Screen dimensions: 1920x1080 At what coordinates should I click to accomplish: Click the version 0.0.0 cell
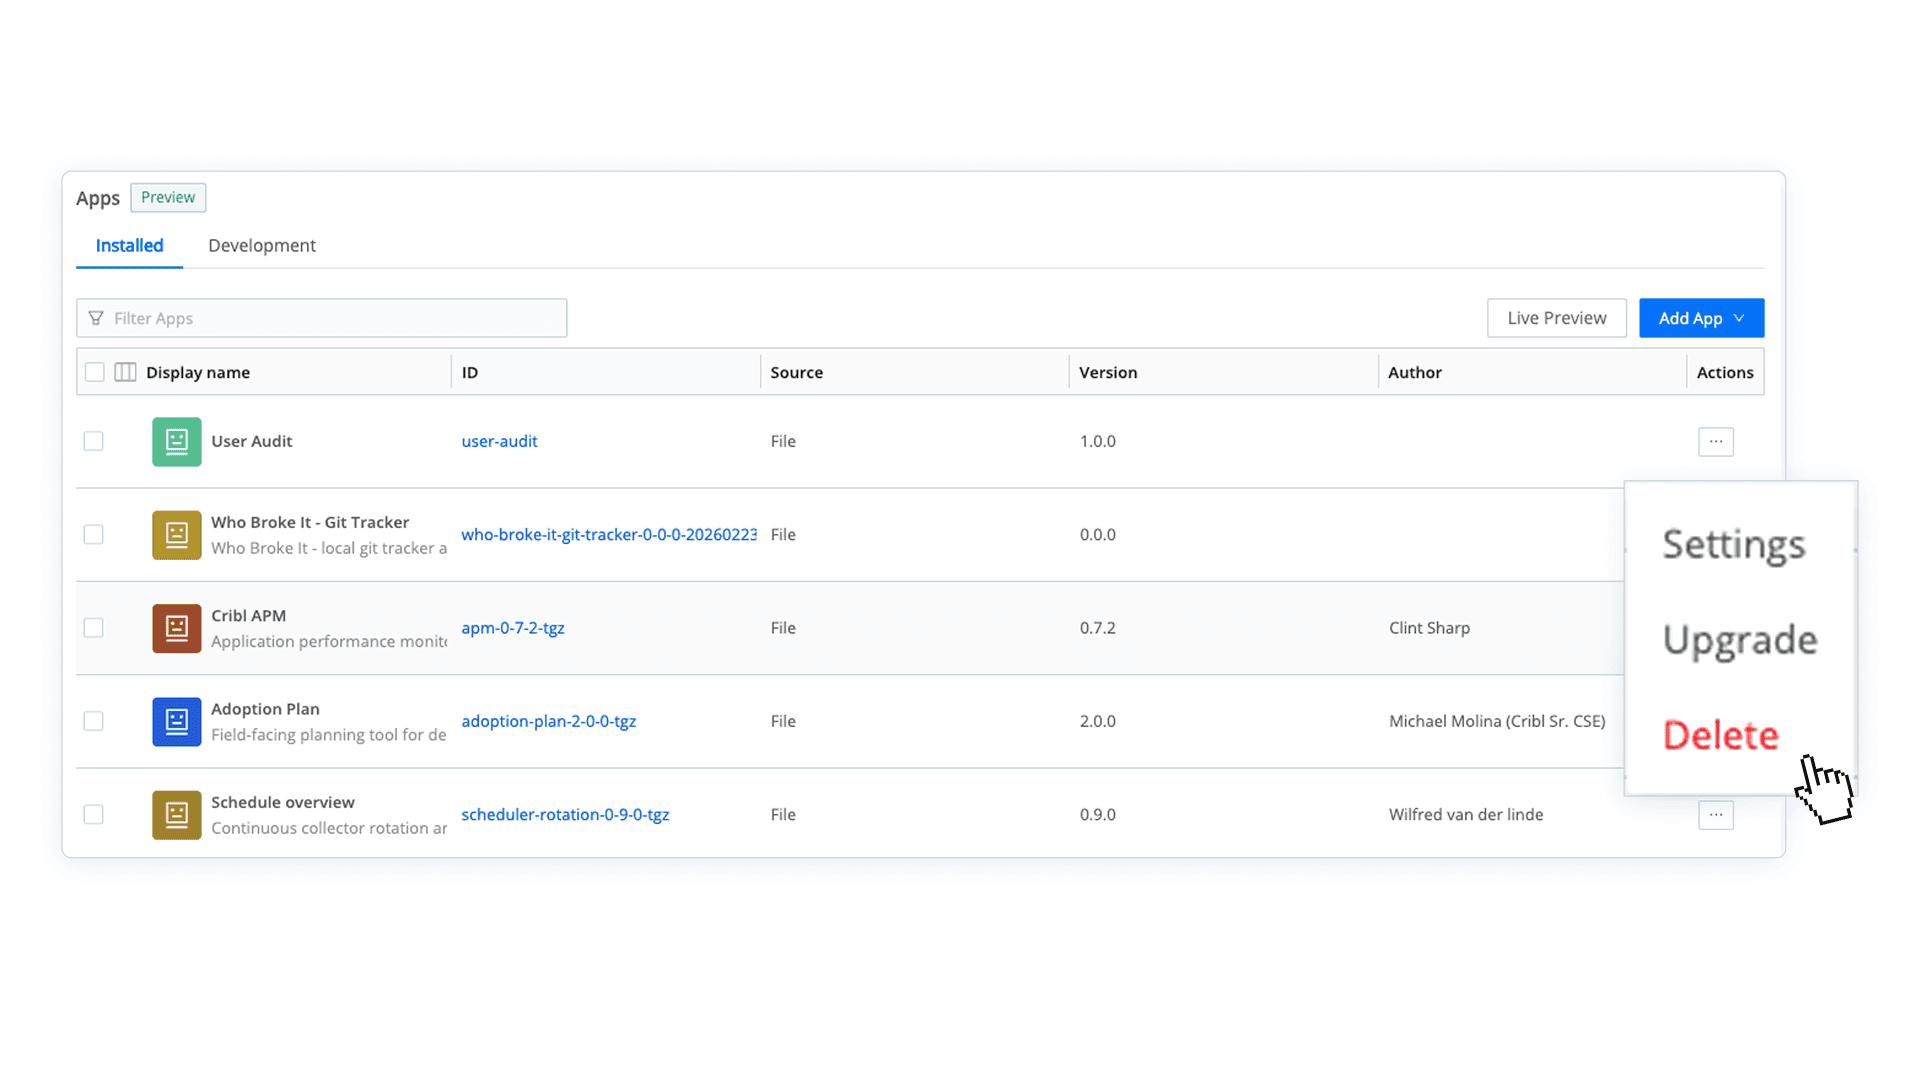click(x=1097, y=534)
